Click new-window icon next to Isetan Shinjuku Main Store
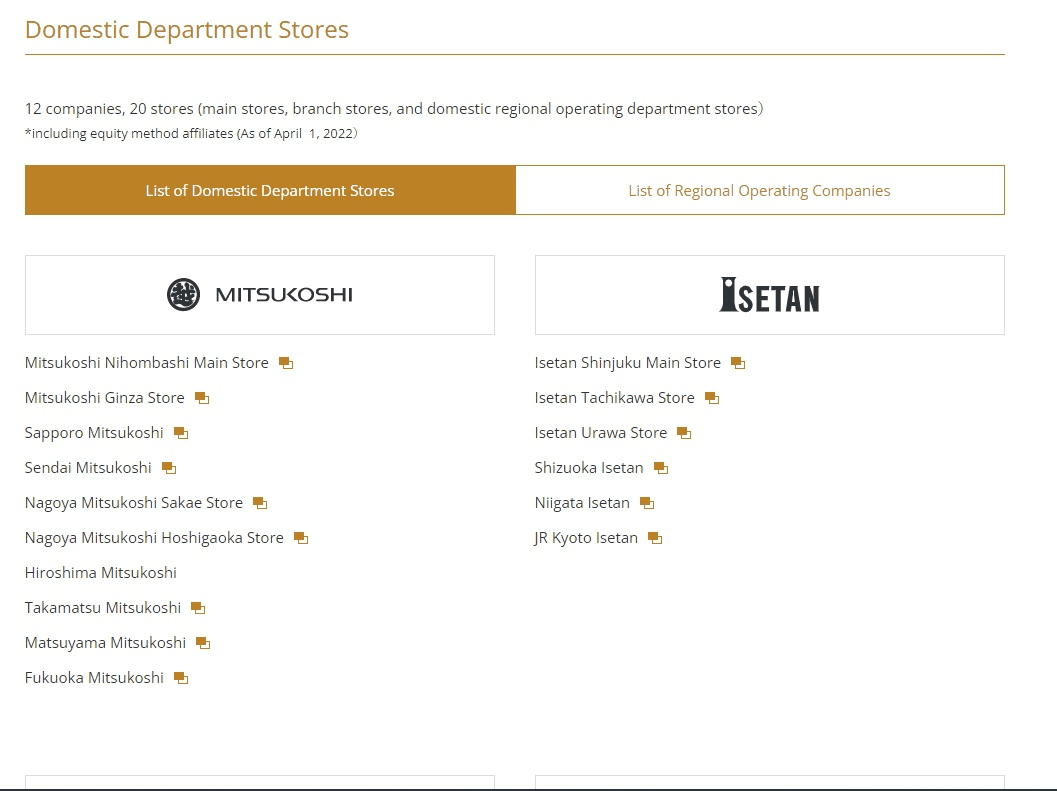 737,363
